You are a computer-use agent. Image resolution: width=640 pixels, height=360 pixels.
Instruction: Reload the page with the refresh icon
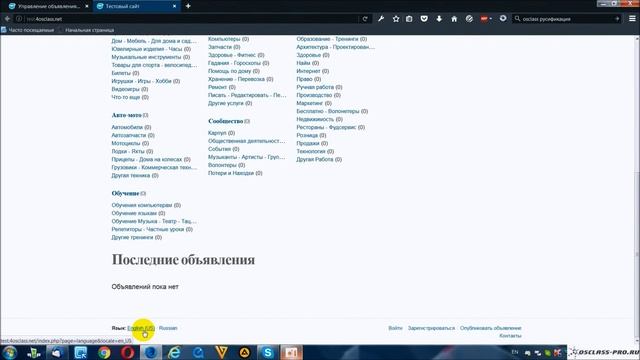365,19
